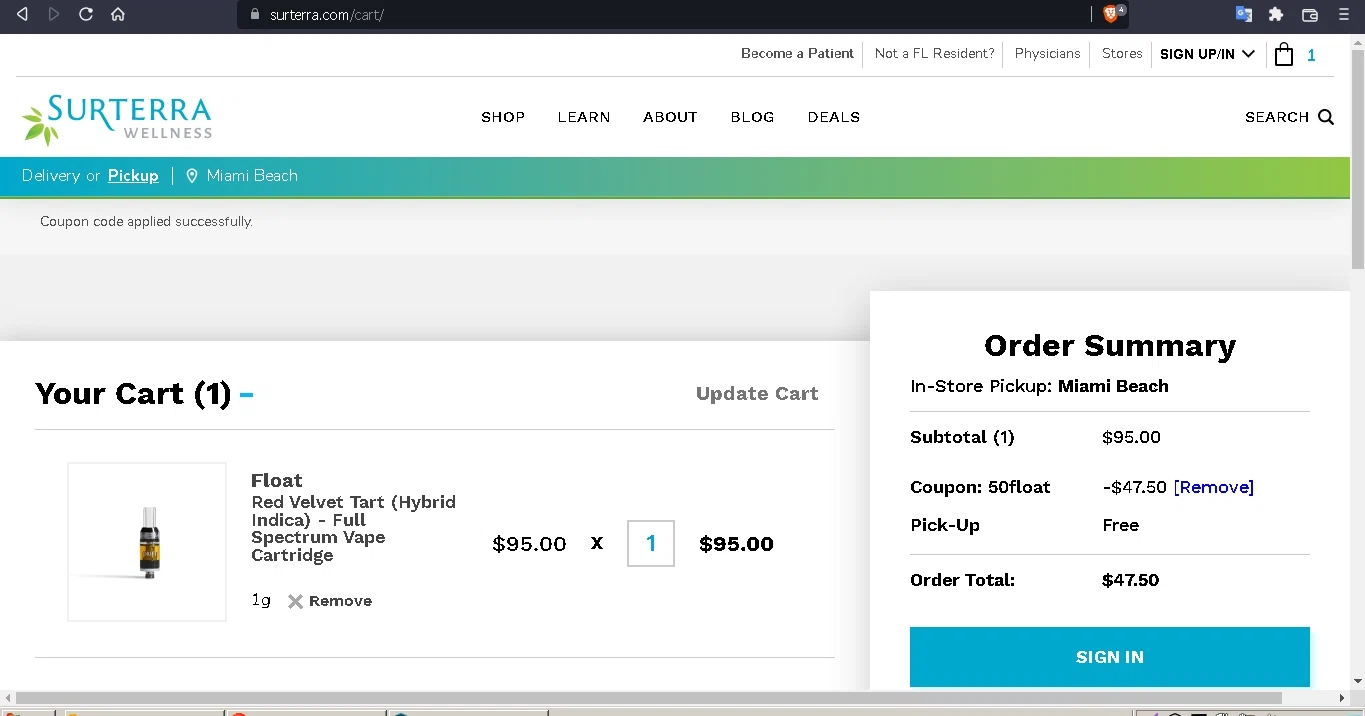Go forward in browser history

(54, 14)
